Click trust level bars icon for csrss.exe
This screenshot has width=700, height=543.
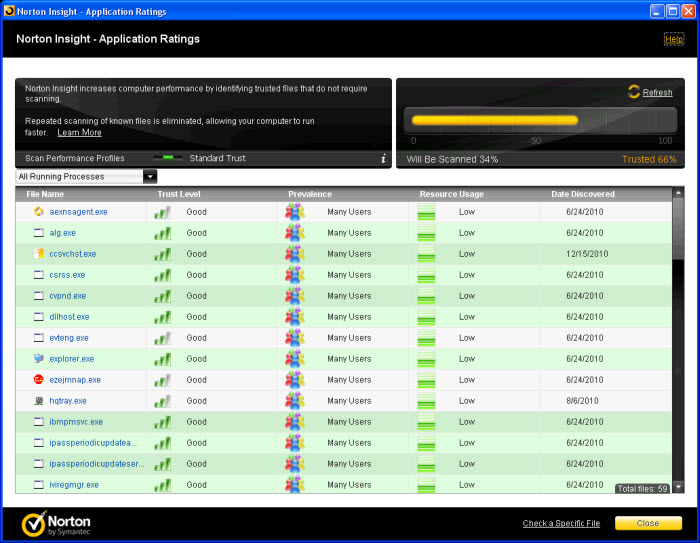pyautogui.click(x=162, y=275)
